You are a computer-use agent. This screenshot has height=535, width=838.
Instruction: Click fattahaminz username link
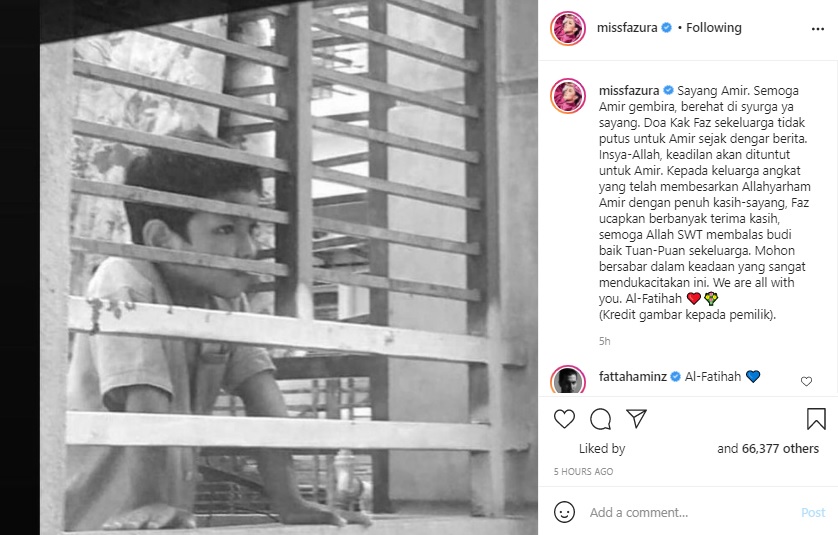(x=633, y=376)
